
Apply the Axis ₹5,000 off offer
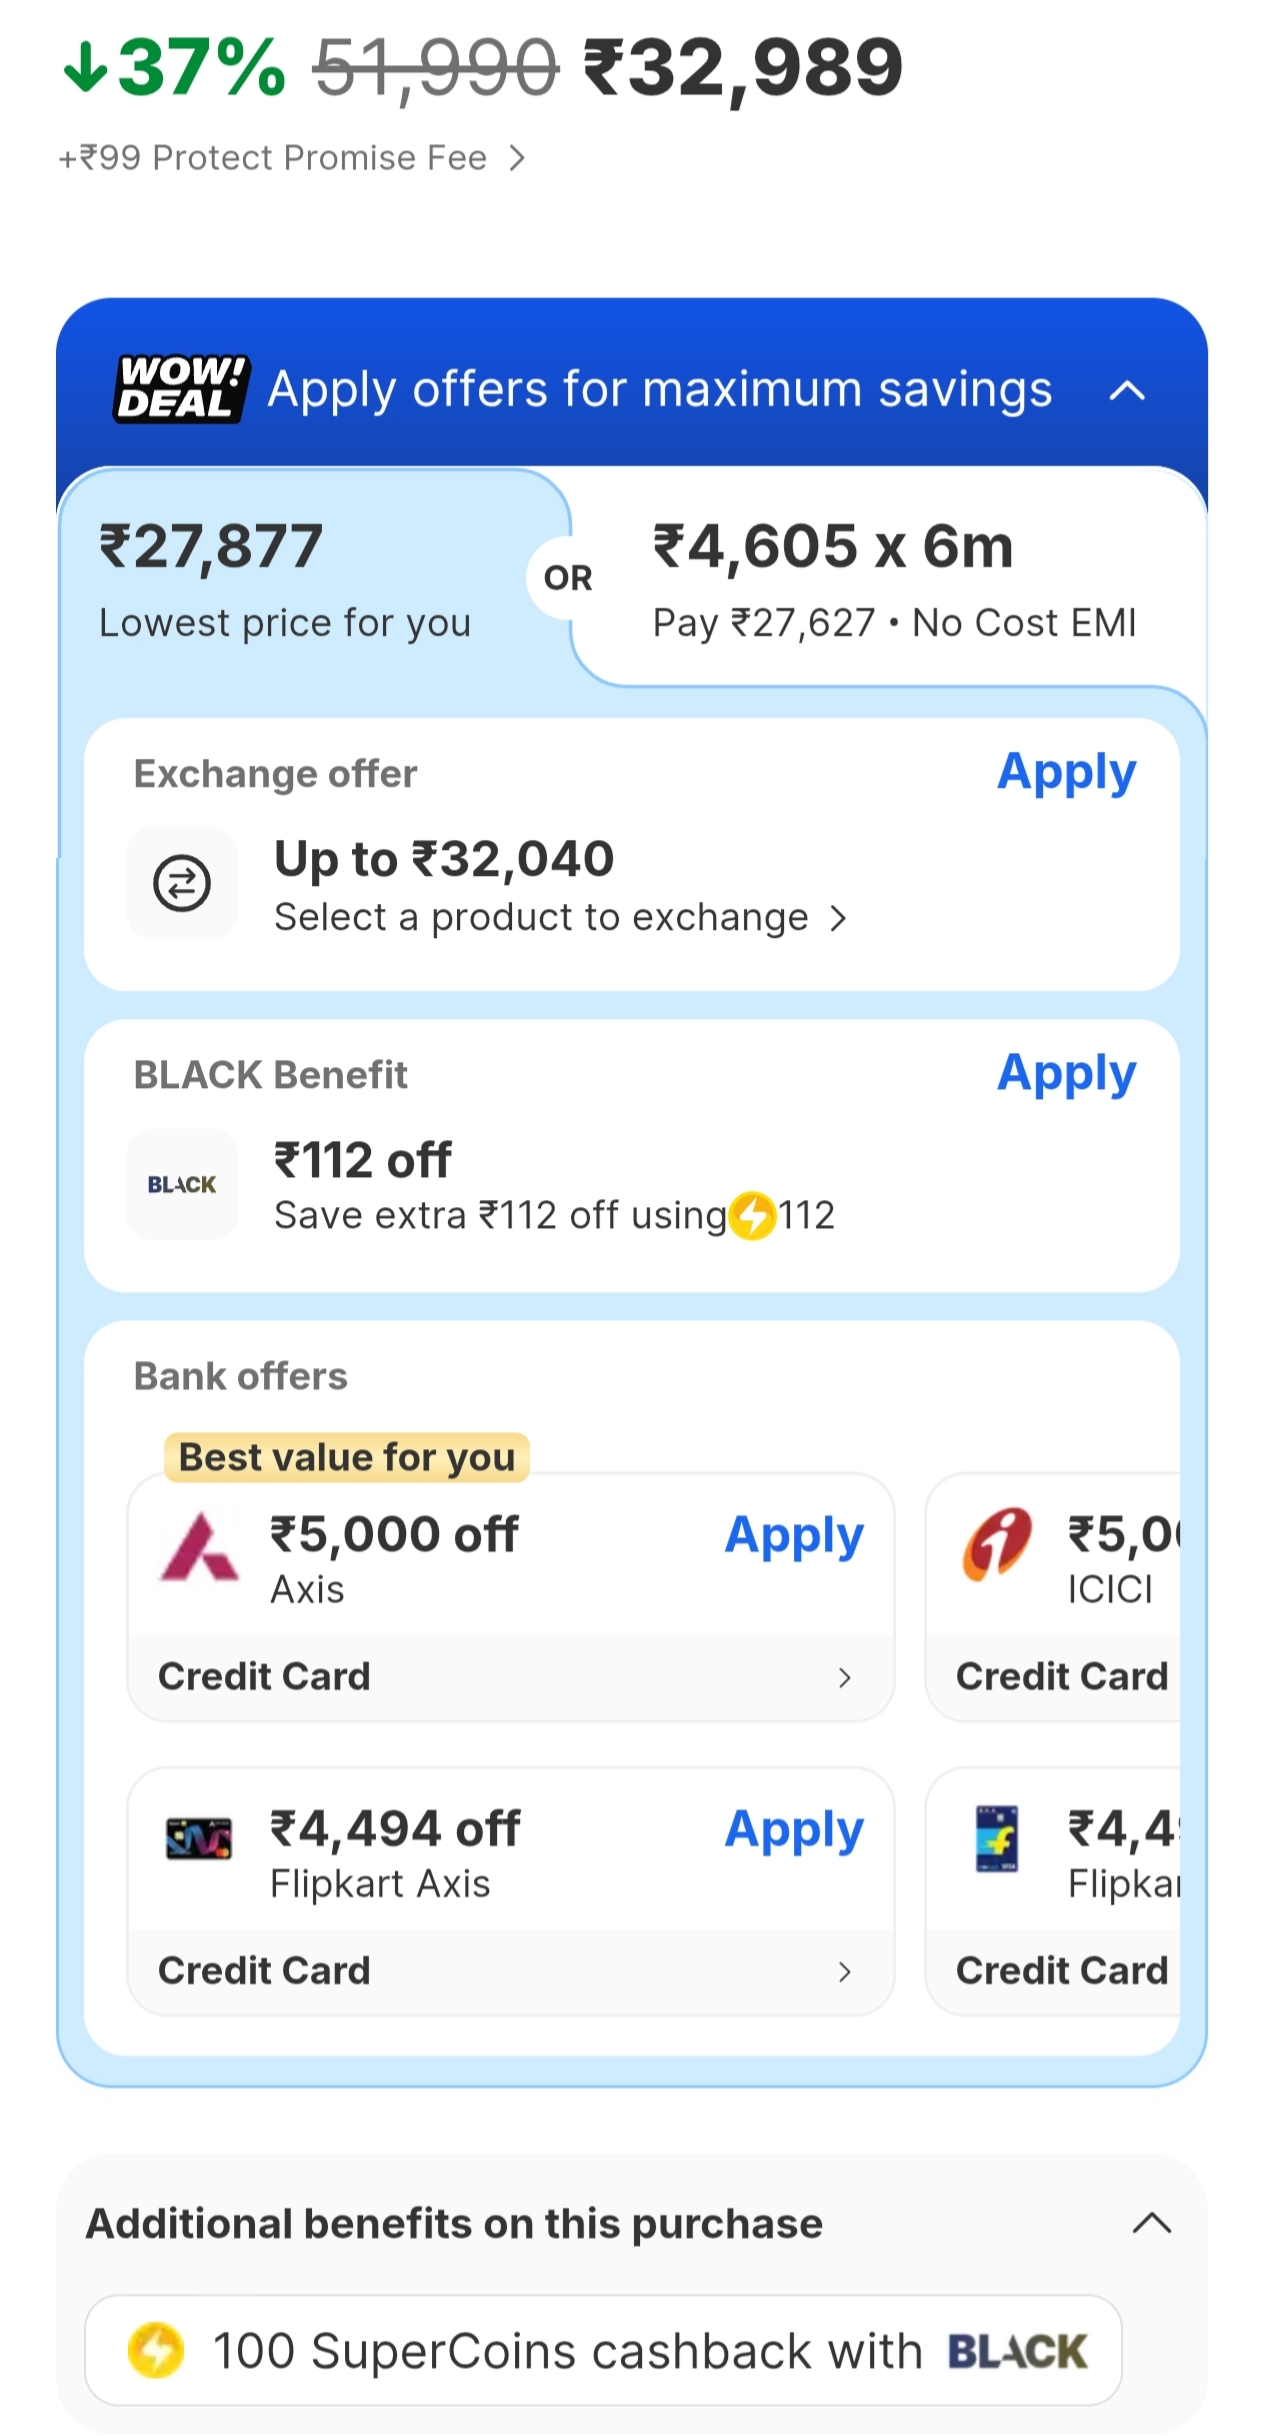pyautogui.click(x=794, y=1535)
